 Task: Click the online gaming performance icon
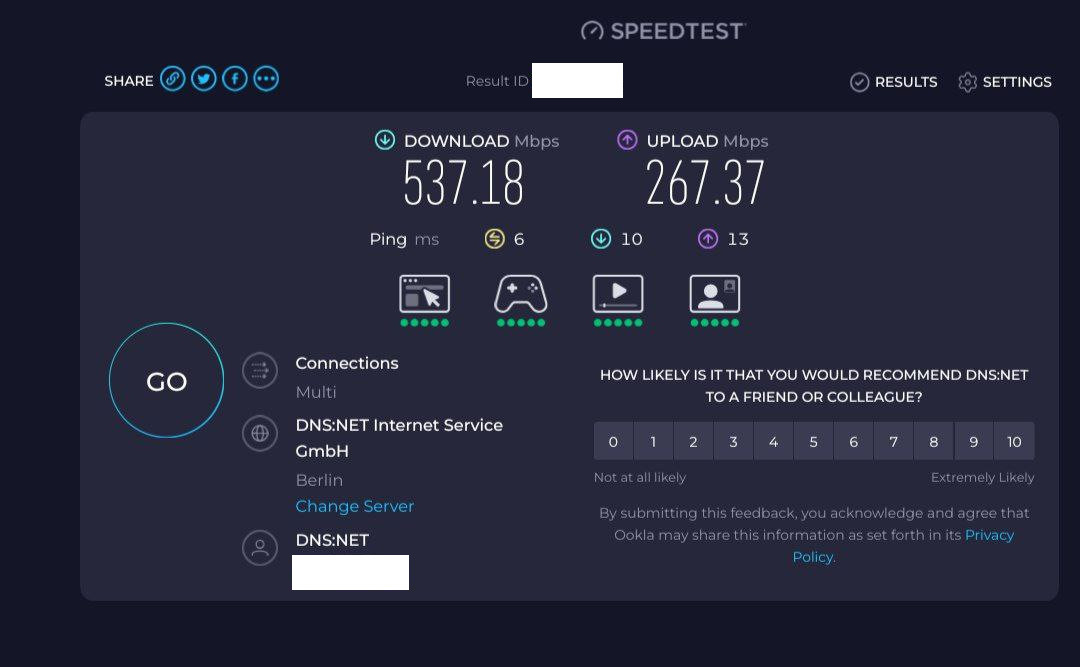[520, 294]
